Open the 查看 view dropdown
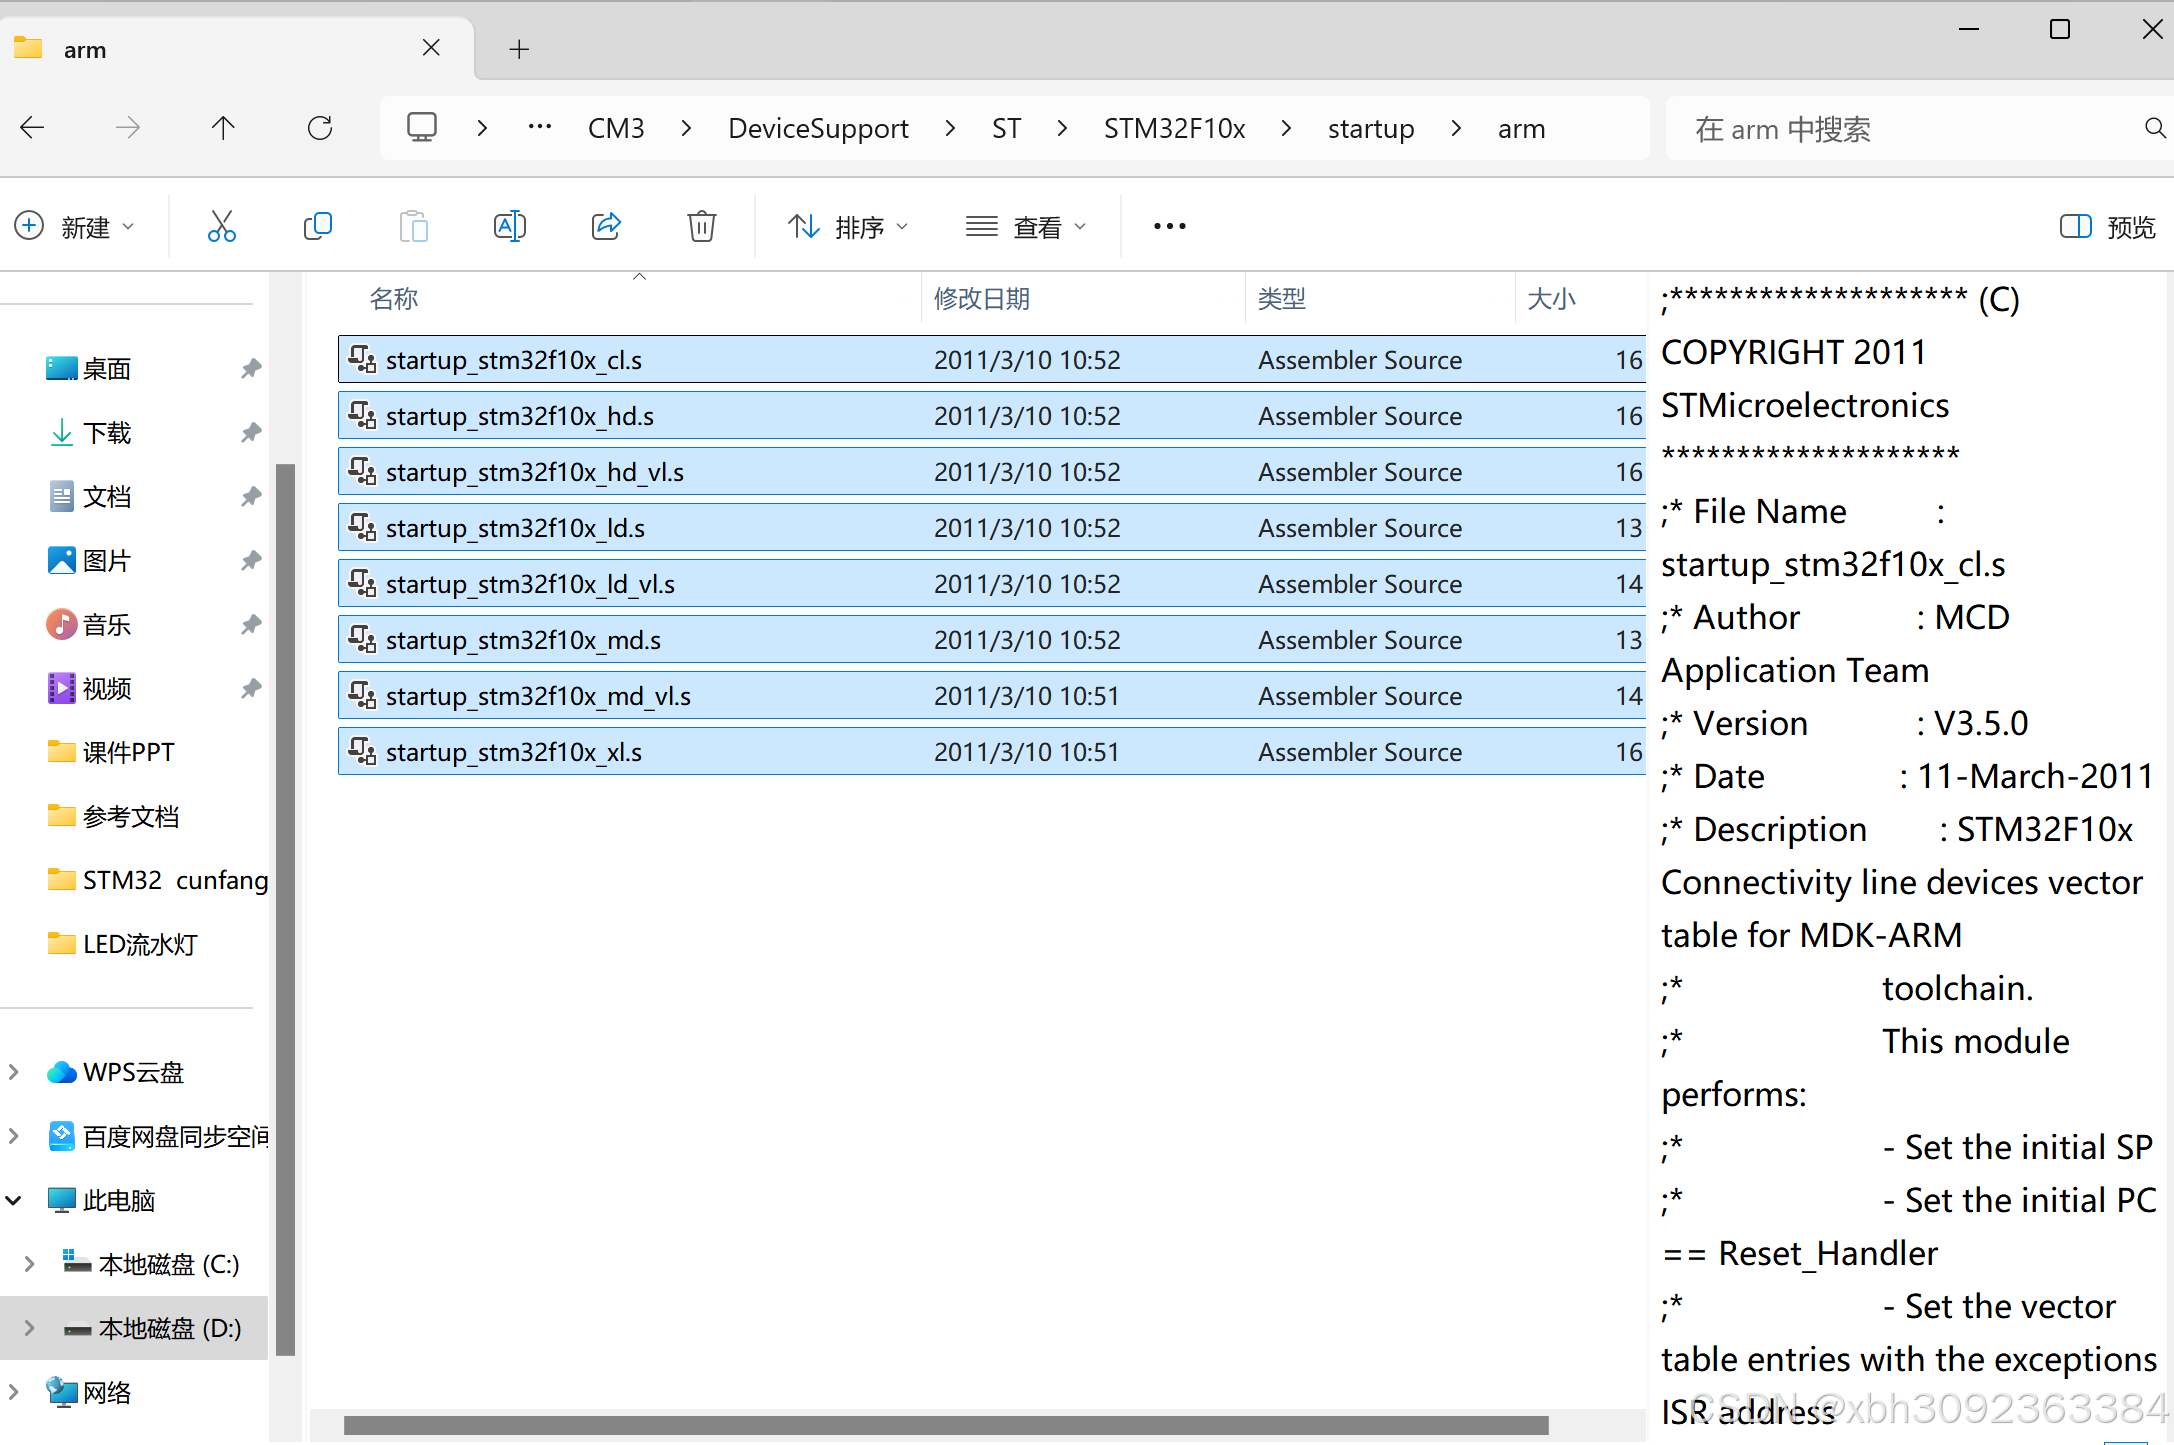Screen dimensions: 2174x1445 point(1026,227)
